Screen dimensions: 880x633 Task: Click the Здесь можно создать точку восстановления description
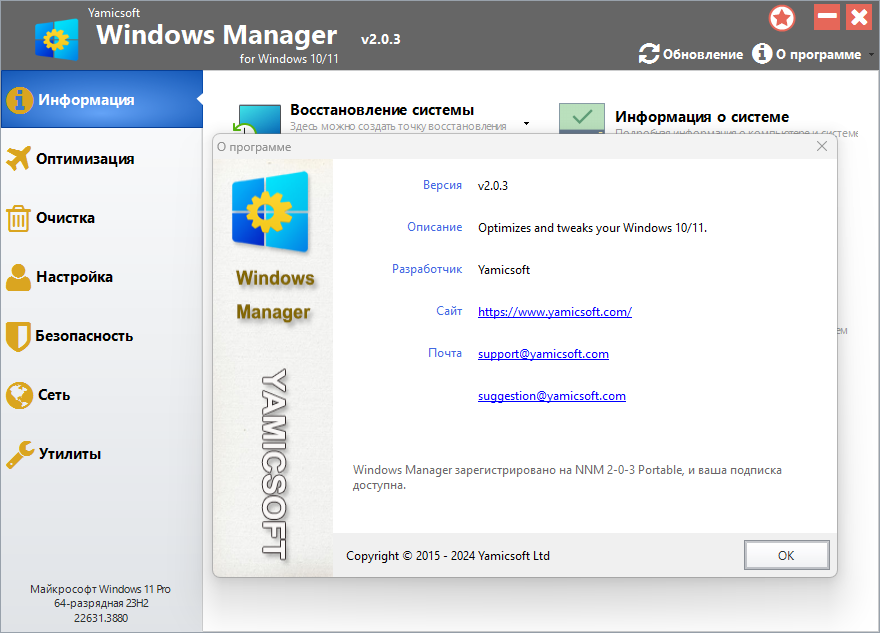click(398, 126)
